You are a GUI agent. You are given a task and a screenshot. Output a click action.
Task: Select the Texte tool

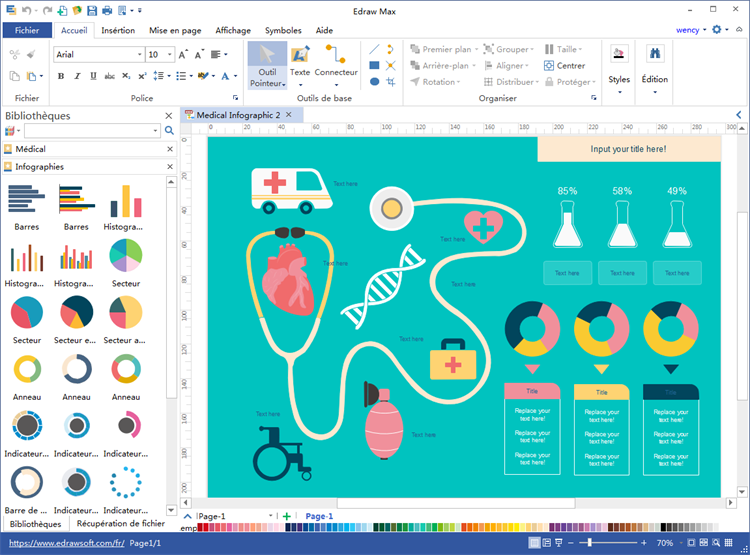pos(300,65)
